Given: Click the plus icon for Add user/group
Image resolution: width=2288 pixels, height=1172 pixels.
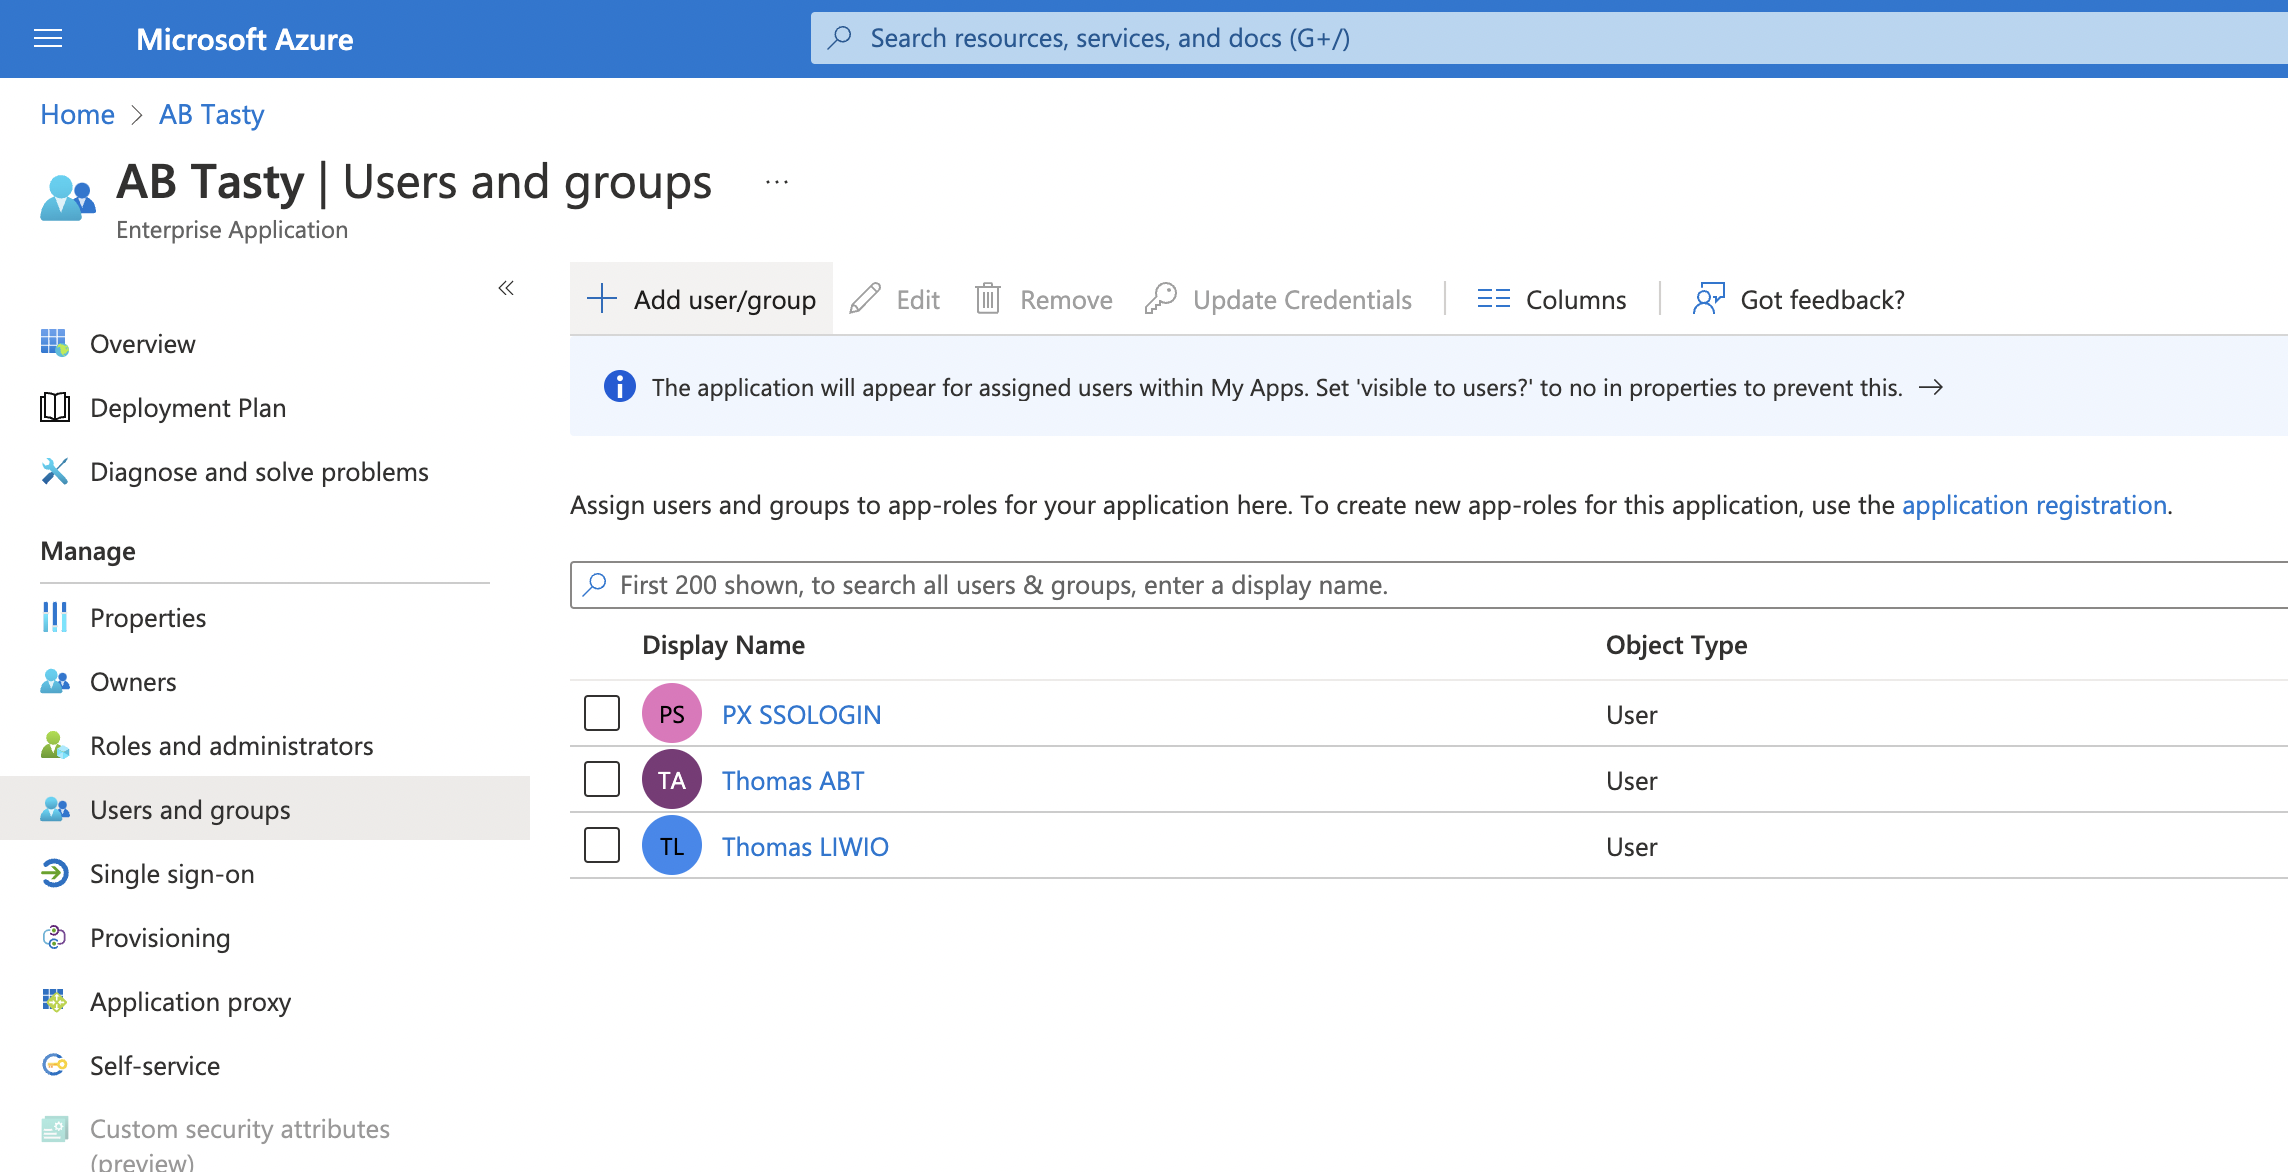Looking at the screenshot, I should pos(602,298).
